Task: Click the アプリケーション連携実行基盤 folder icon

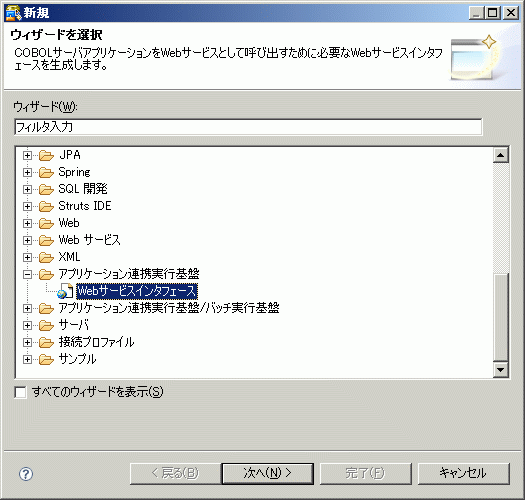Action: [46, 275]
